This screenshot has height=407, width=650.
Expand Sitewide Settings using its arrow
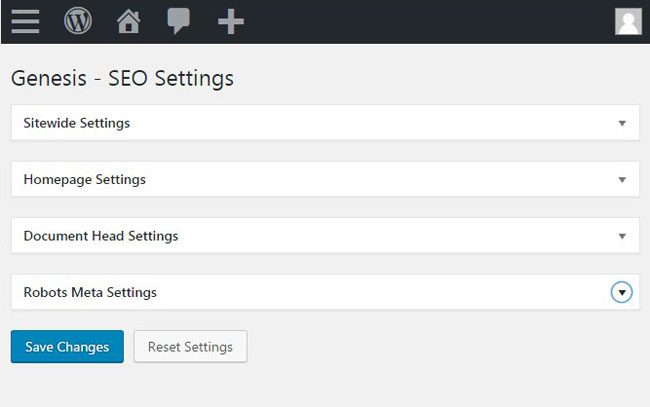click(x=622, y=123)
